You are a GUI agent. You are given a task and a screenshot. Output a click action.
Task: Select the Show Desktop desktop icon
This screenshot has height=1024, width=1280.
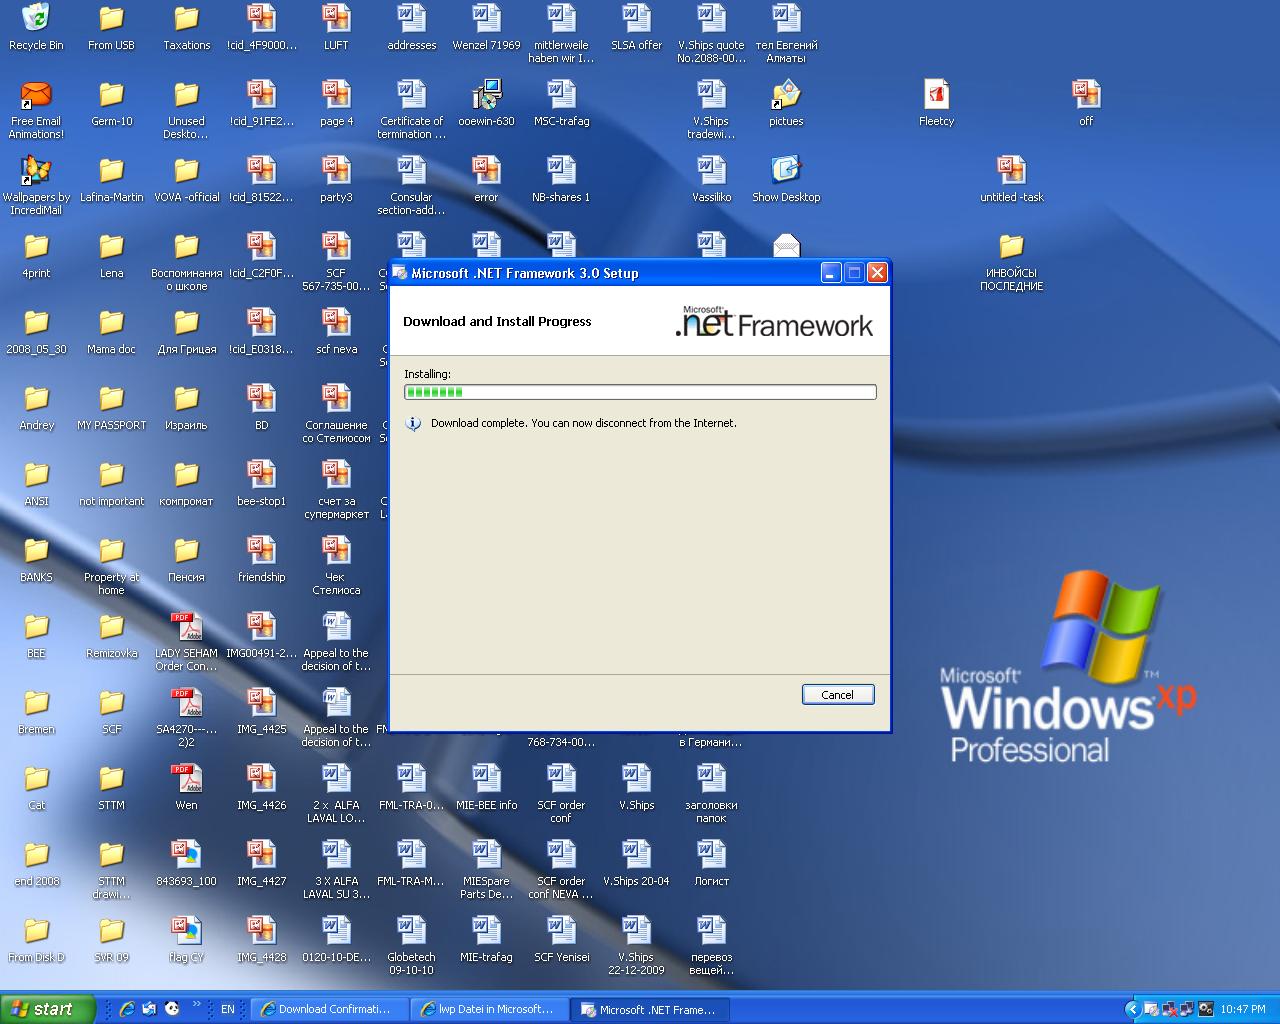click(x=786, y=179)
